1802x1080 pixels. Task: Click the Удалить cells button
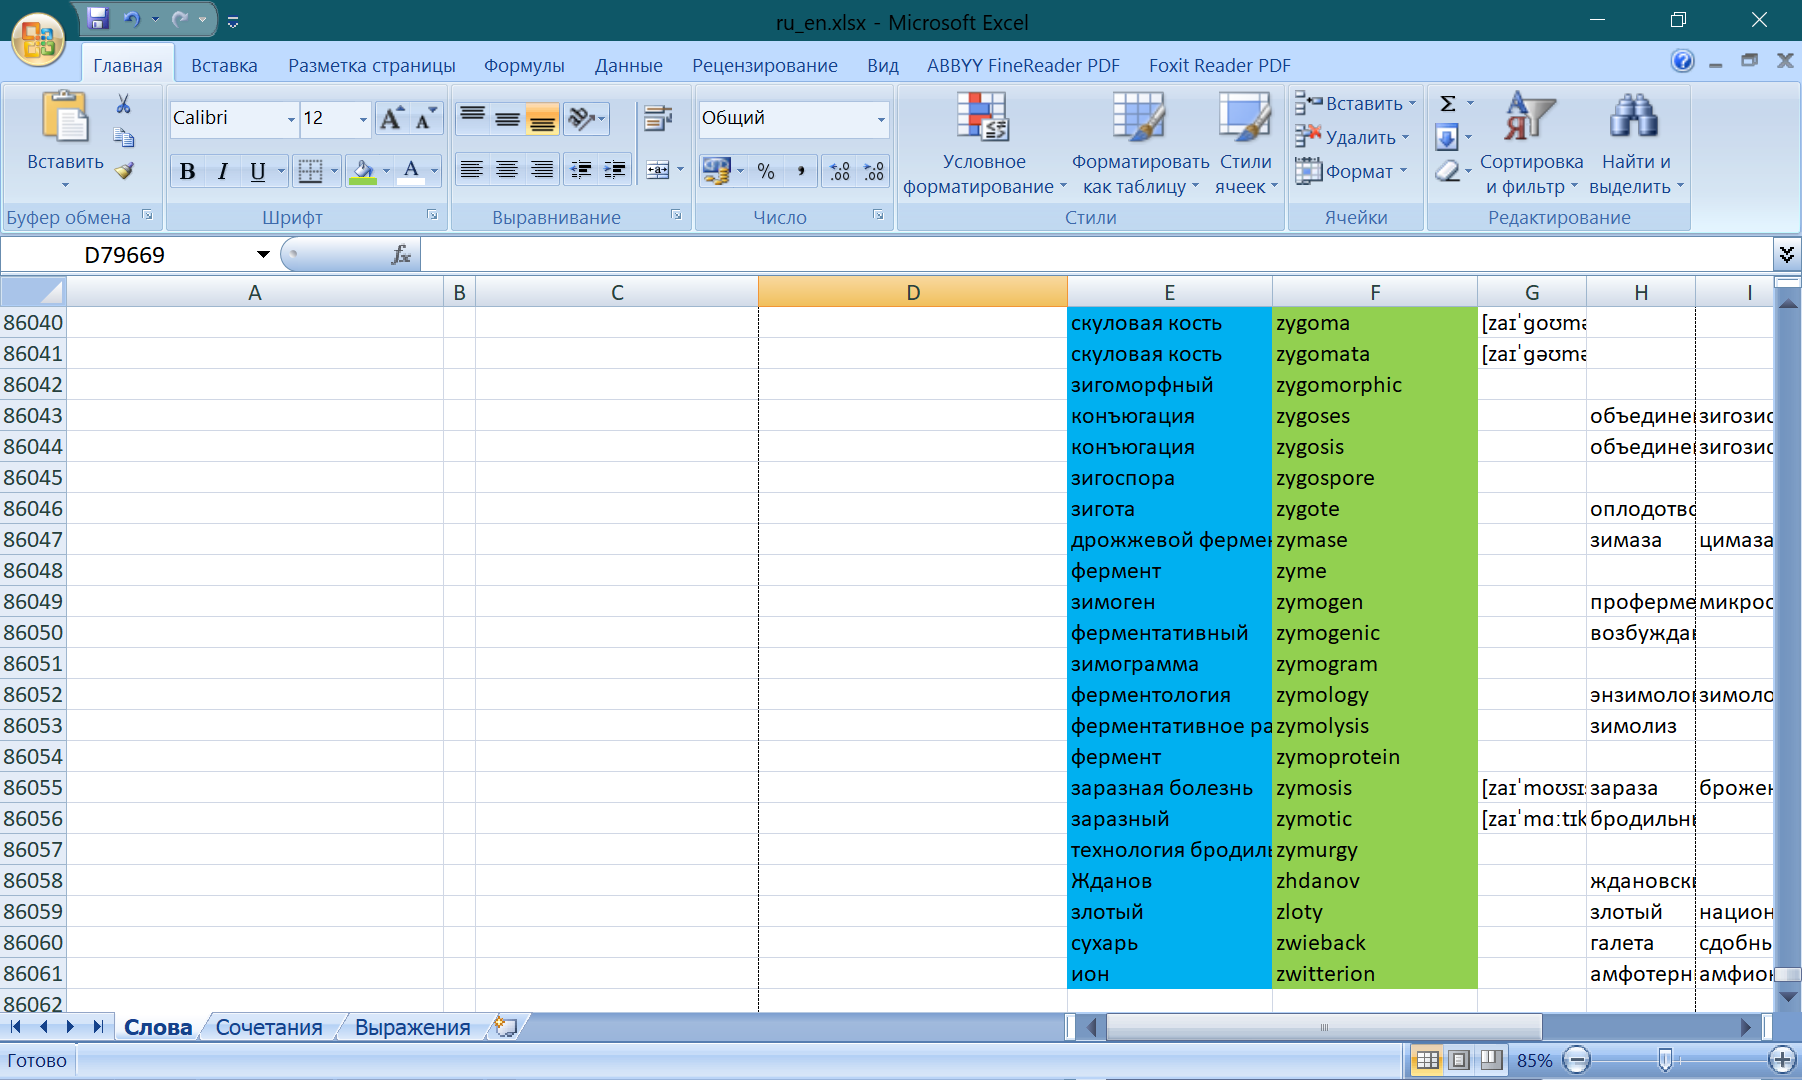coord(1352,138)
